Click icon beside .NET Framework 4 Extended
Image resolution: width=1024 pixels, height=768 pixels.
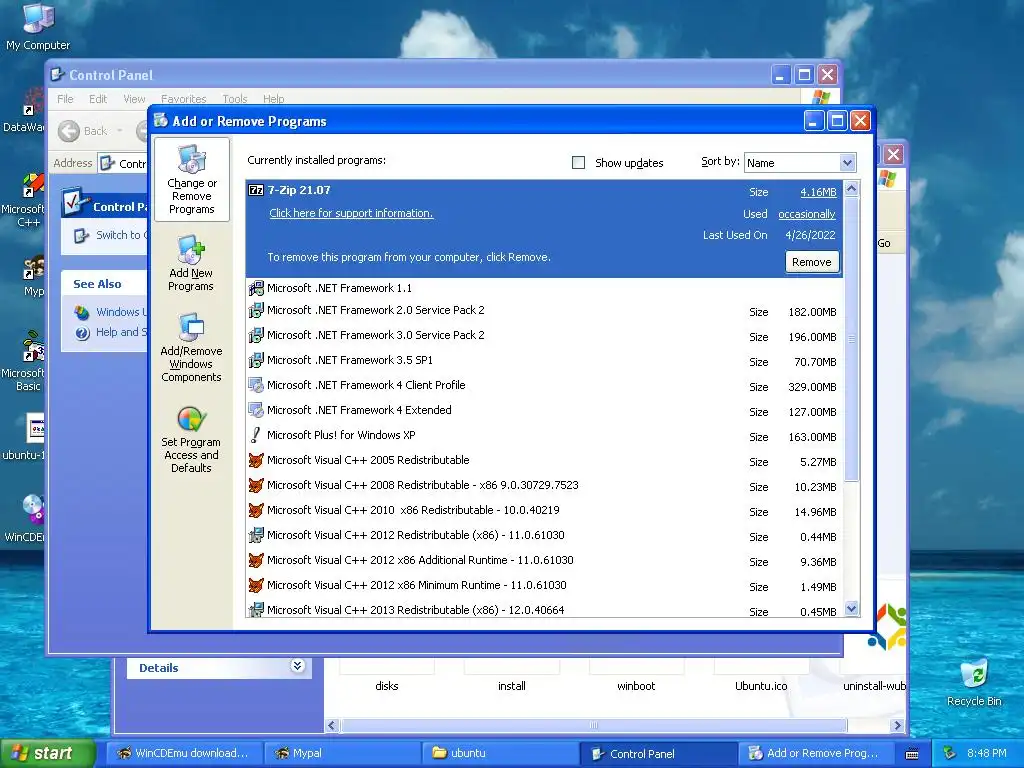(256, 410)
